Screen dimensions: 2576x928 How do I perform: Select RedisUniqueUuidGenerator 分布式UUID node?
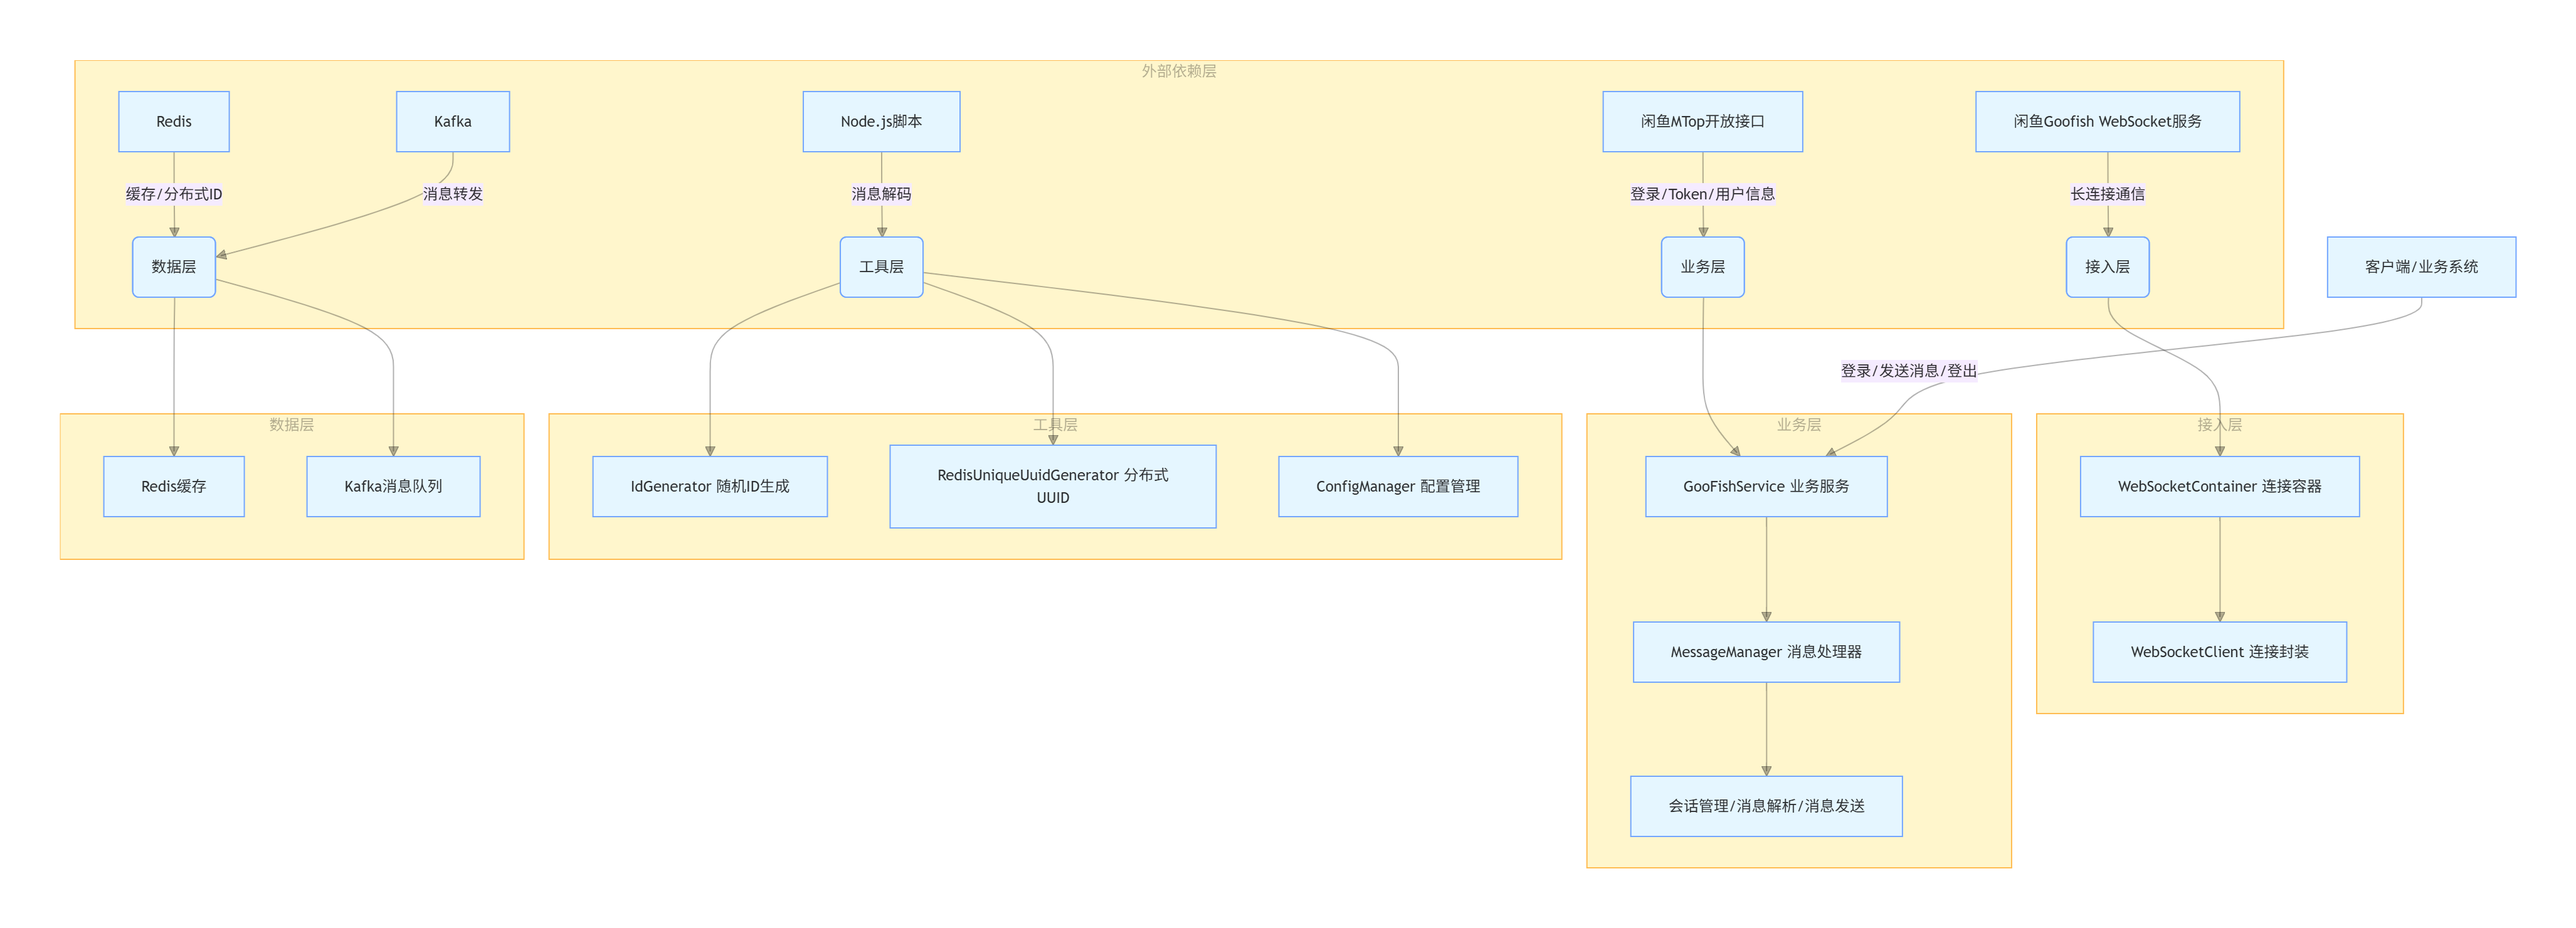tap(1052, 487)
